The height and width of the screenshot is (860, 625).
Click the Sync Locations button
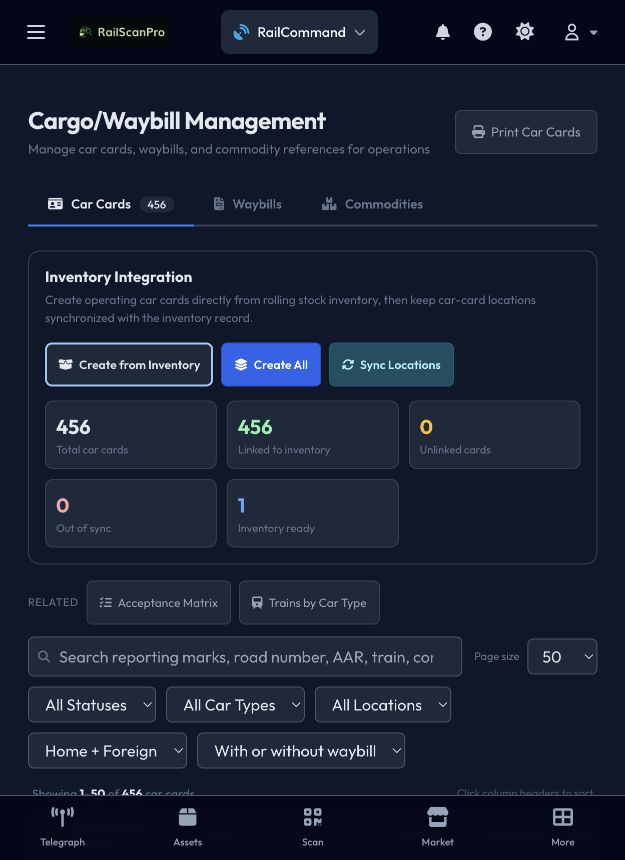pos(391,364)
